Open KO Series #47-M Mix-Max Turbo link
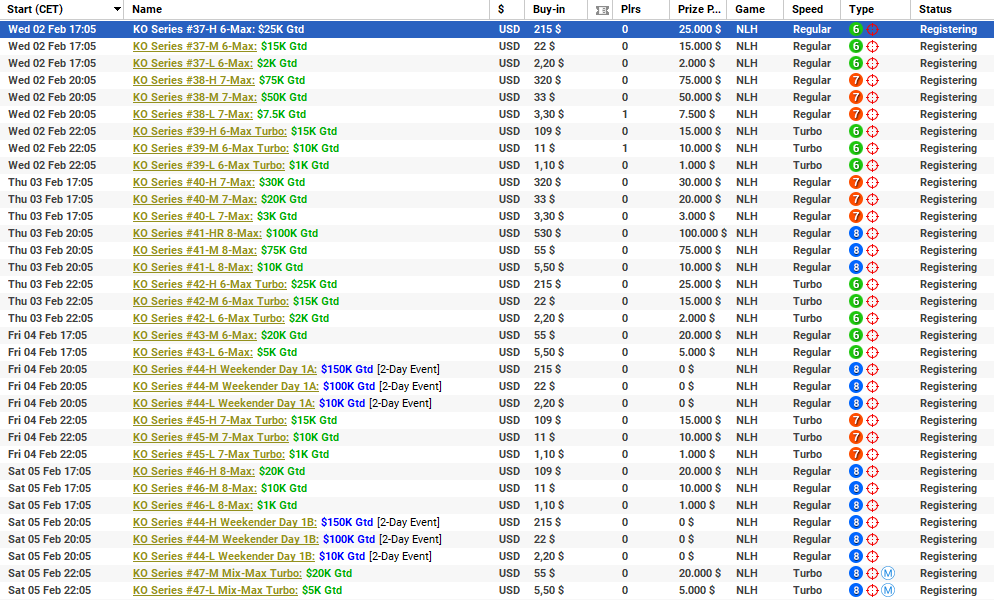This screenshot has height=600, width=994. pyautogui.click(x=217, y=573)
